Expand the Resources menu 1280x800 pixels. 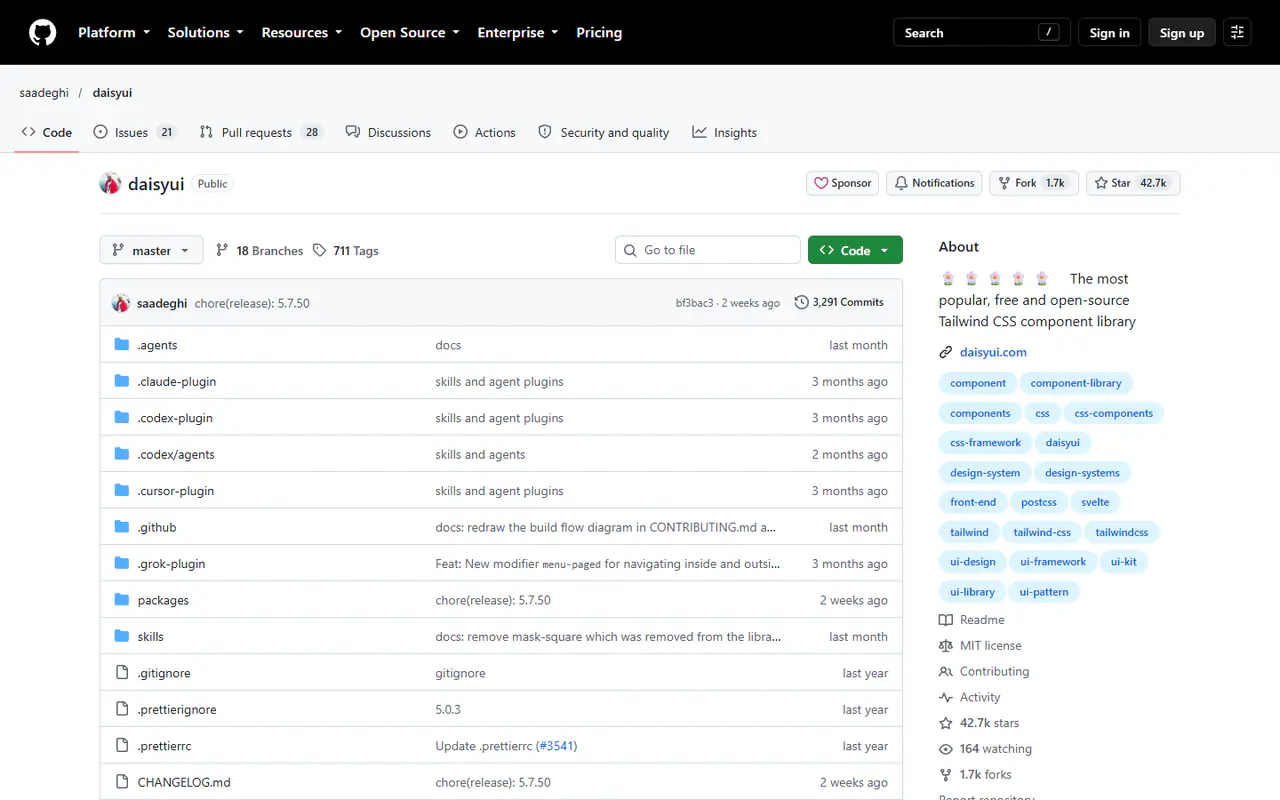302,33
